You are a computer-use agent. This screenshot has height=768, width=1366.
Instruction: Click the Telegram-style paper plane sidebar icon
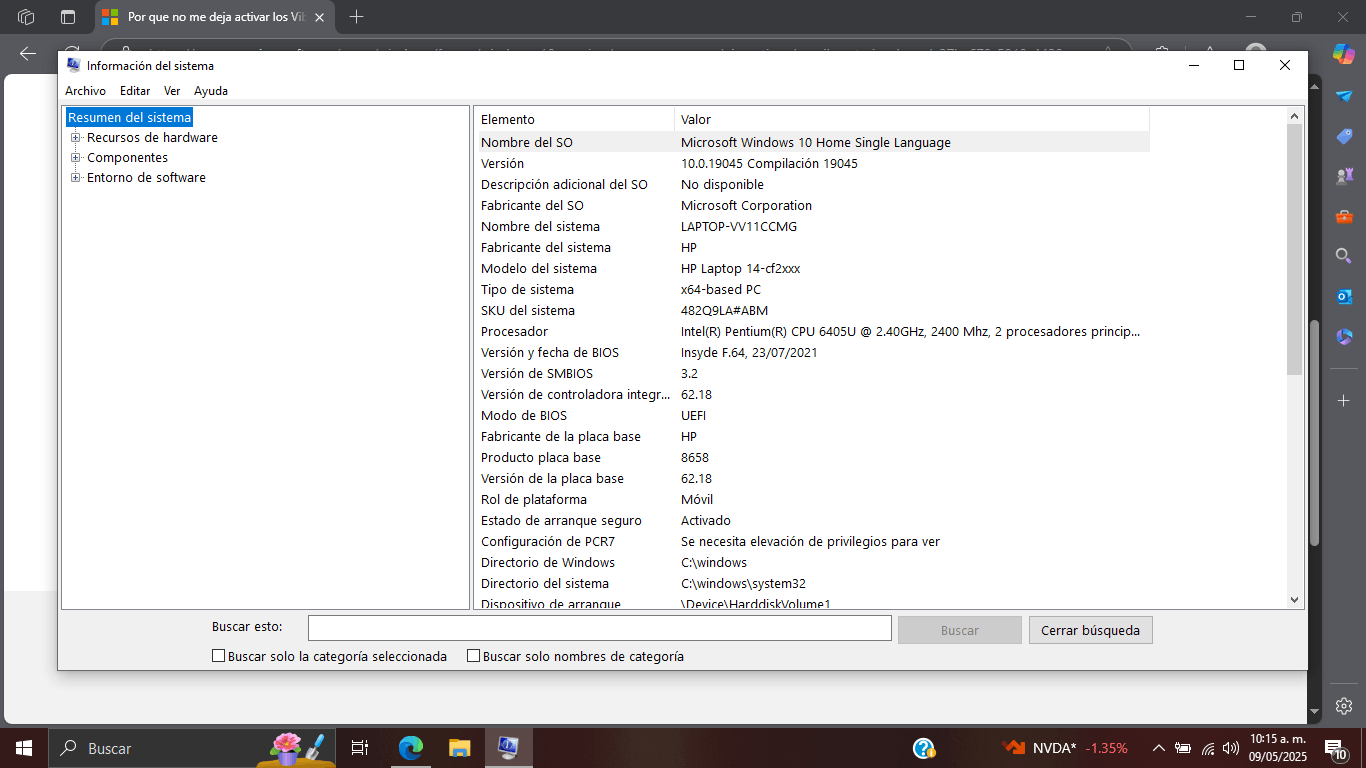[x=1344, y=95]
